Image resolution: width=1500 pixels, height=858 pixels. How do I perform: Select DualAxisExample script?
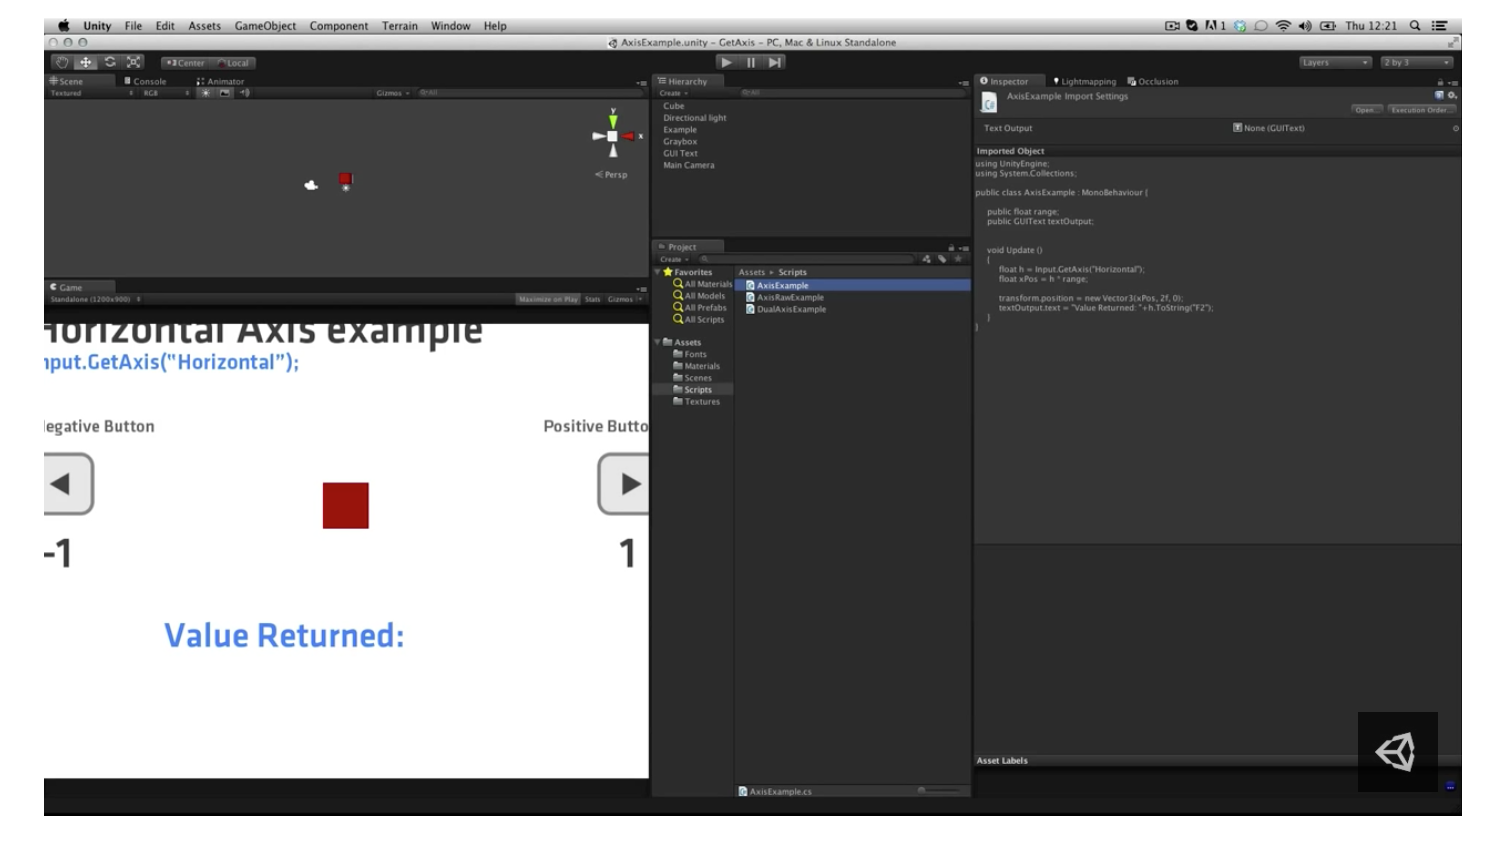click(x=791, y=309)
